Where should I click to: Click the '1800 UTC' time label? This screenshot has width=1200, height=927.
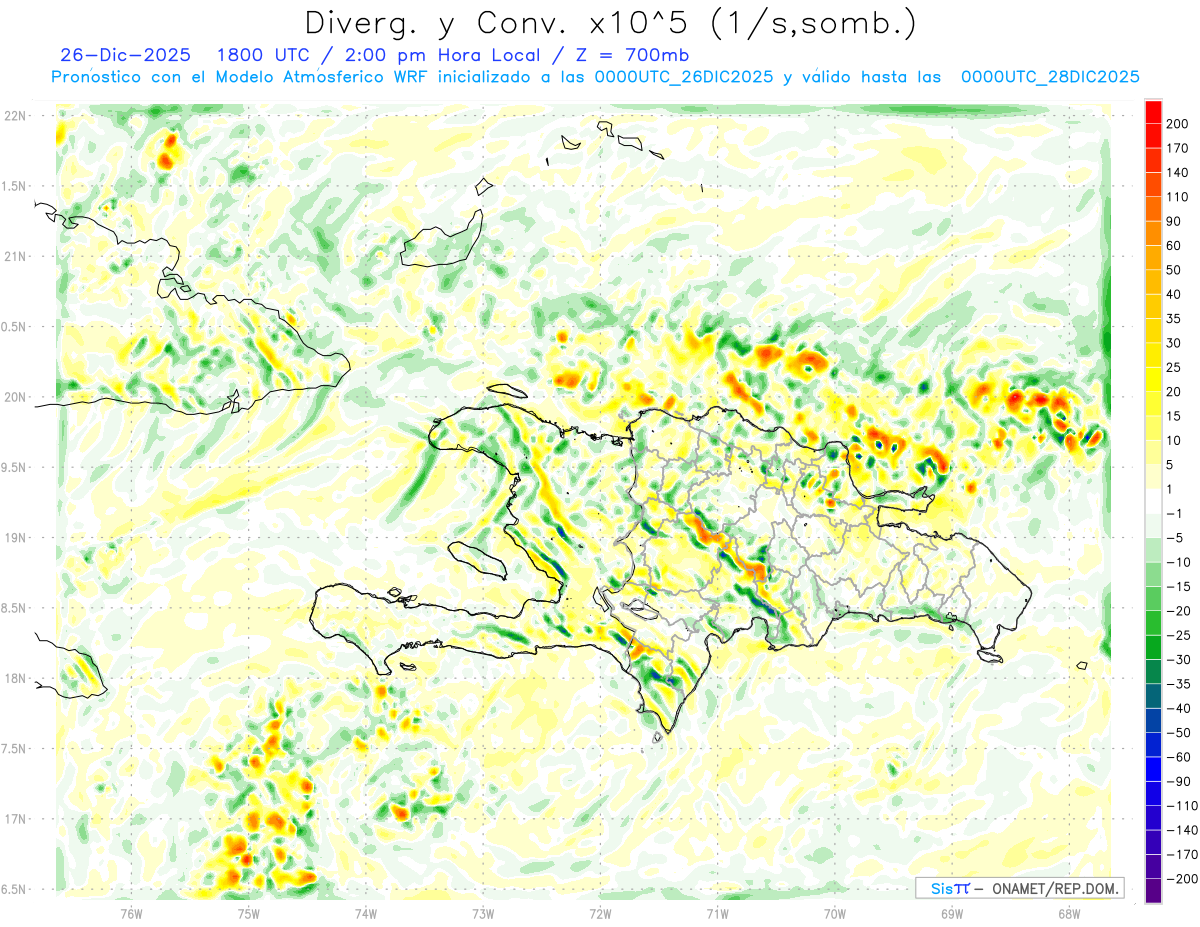coord(261,55)
